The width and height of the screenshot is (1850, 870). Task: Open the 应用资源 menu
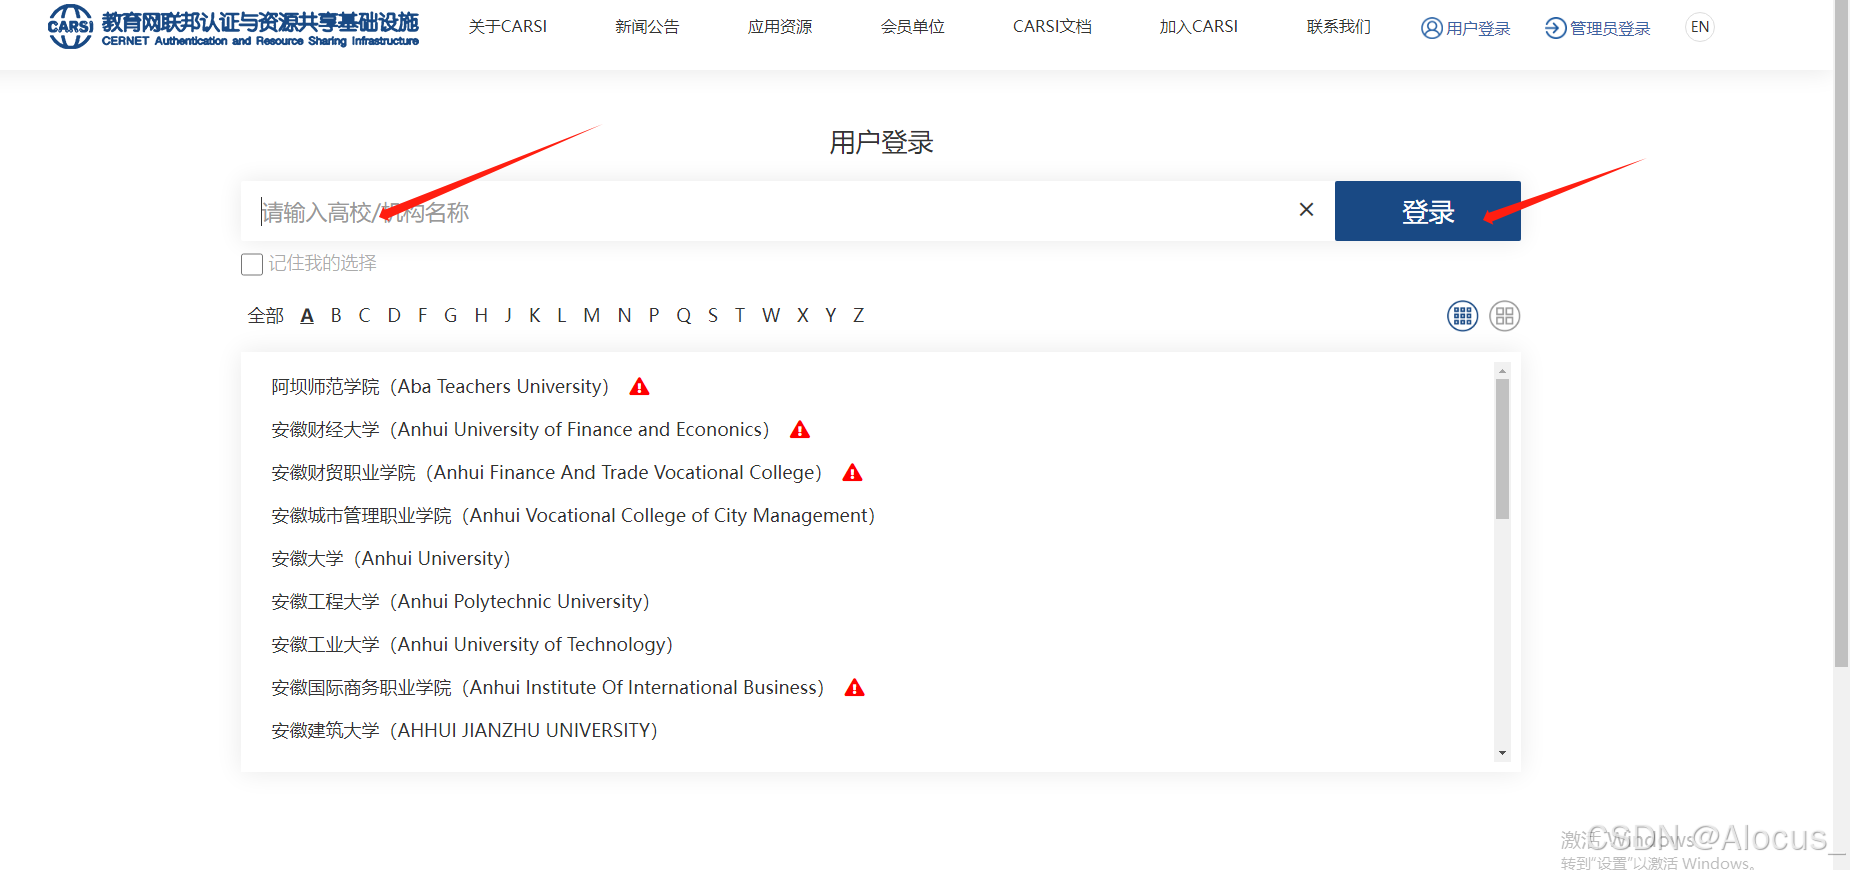[780, 27]
